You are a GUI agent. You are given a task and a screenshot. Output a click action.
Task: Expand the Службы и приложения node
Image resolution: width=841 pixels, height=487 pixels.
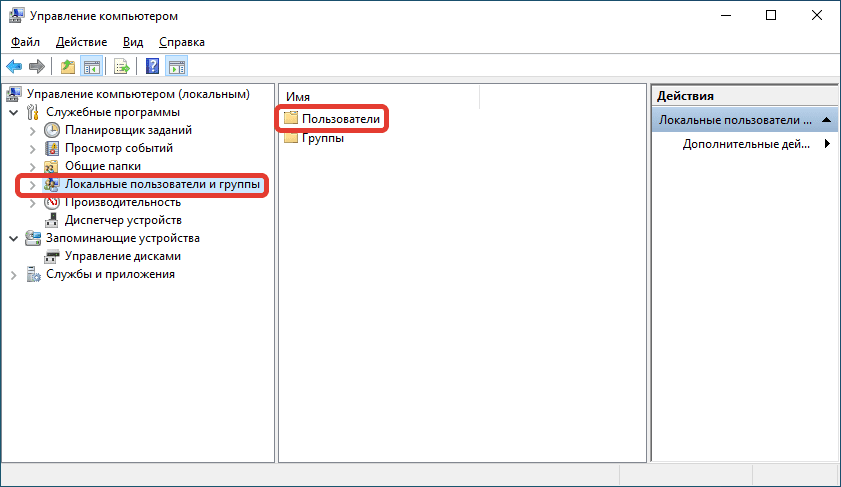[x=14, y=275]
